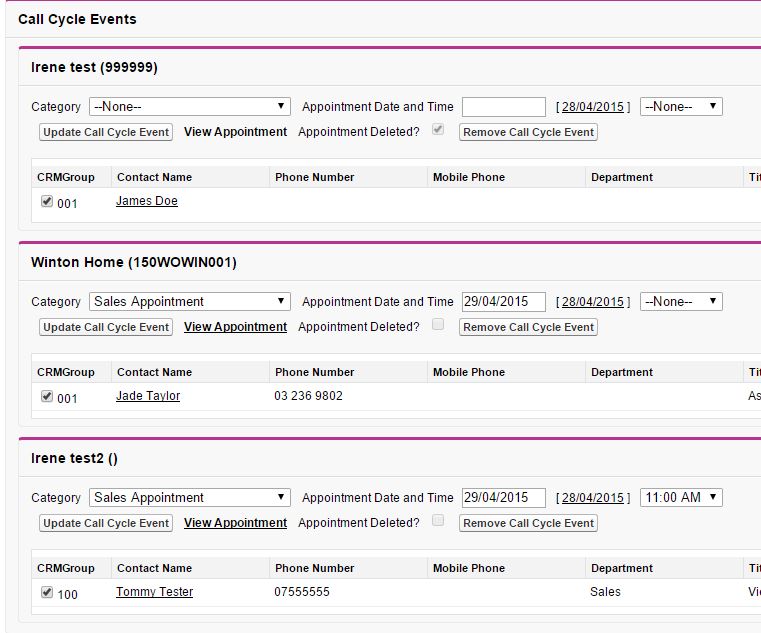761x633 pixels.
Task: Click 28/04/2015 date link for Irene test2
Action: pos(592,498)
